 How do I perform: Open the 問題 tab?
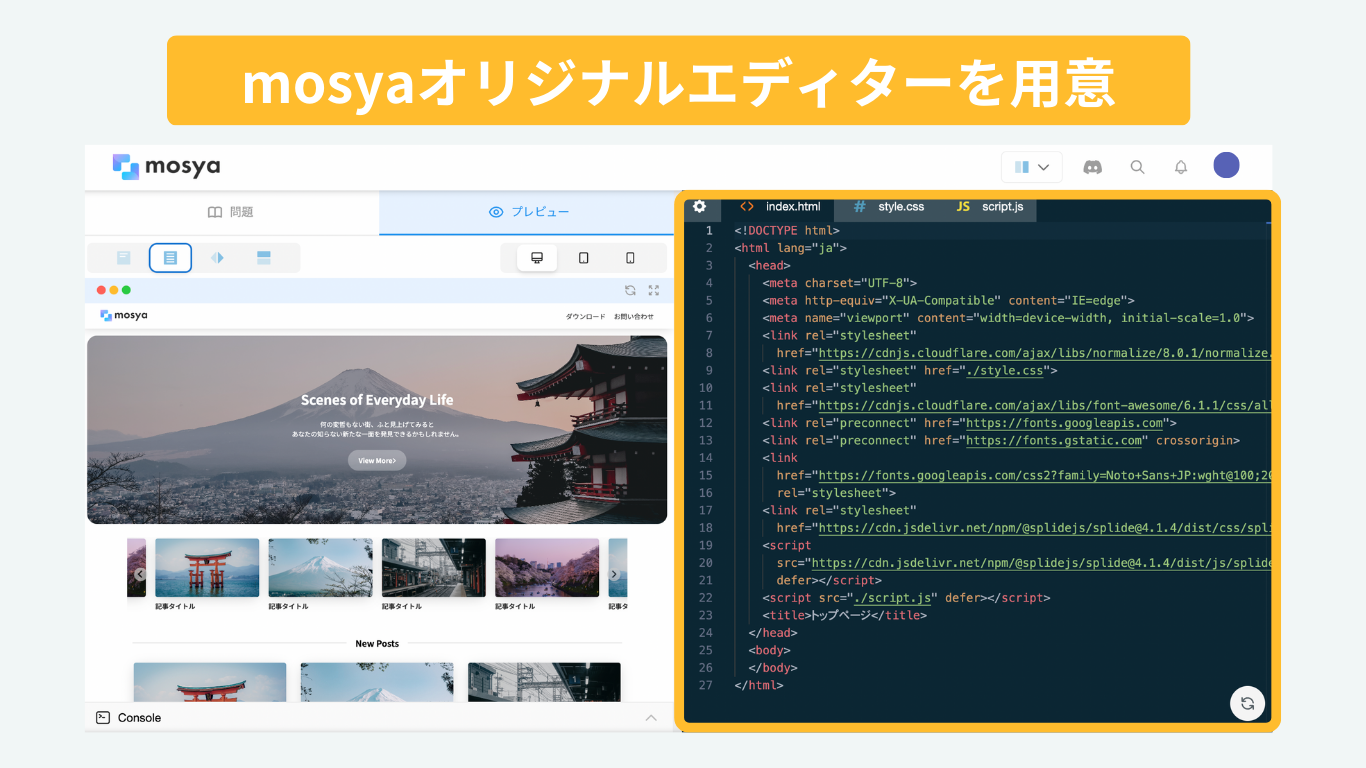click(230, 212)
